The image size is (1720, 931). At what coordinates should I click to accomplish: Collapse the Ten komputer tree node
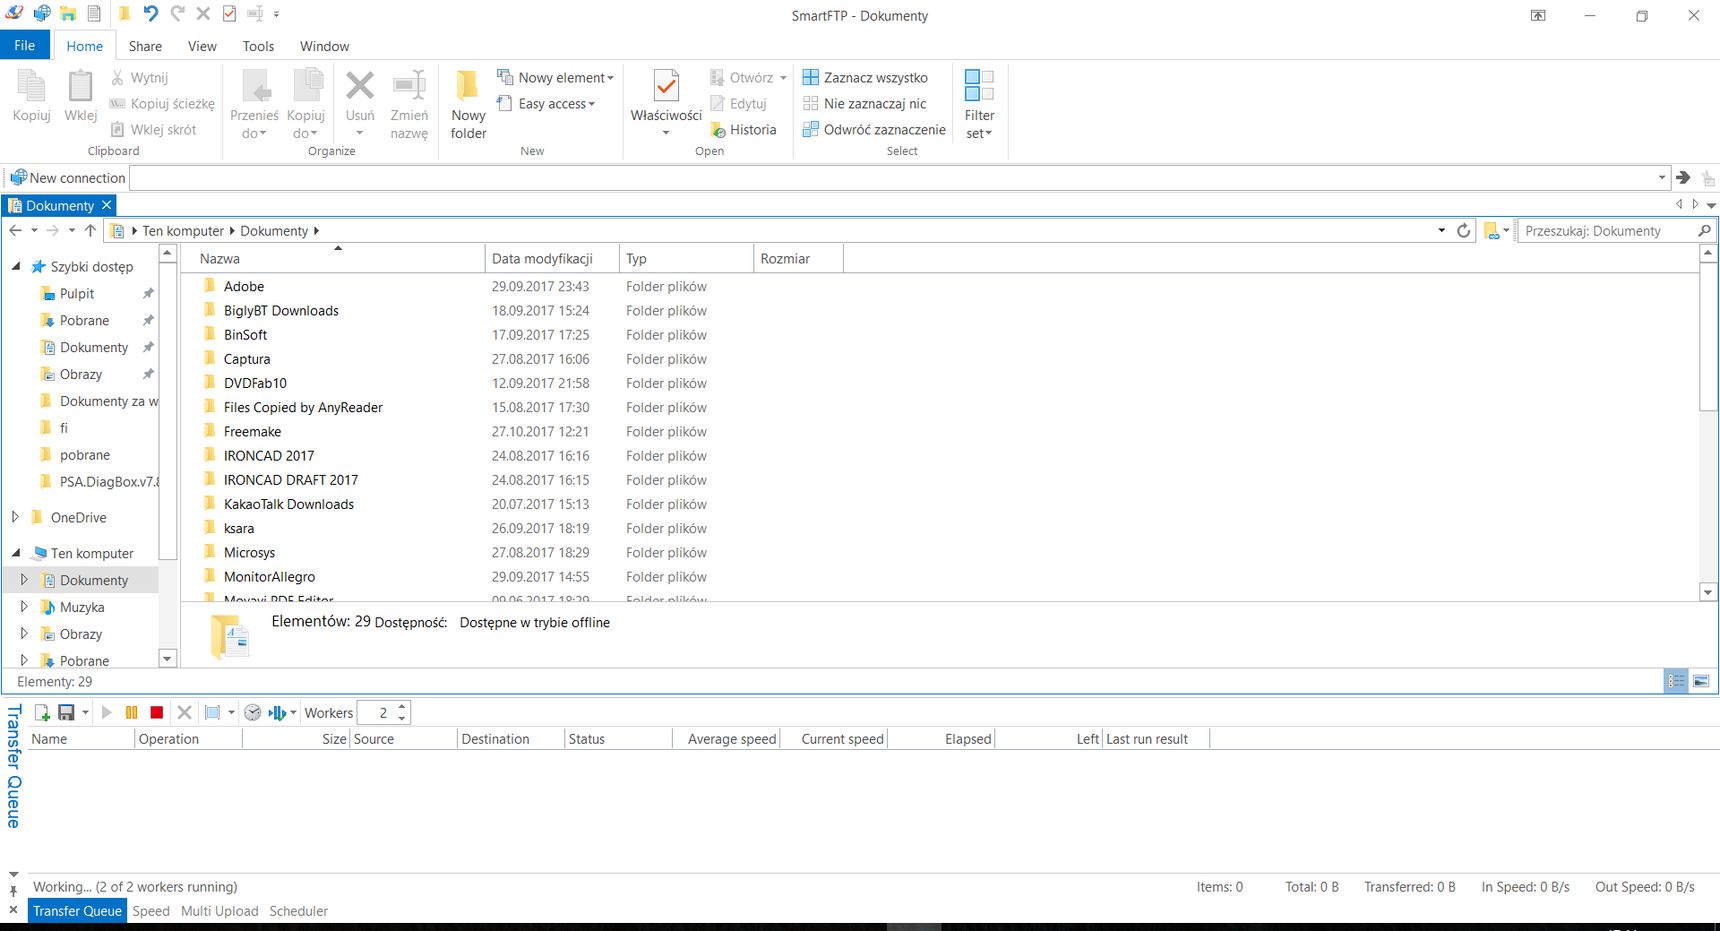(x=16, y=552)
